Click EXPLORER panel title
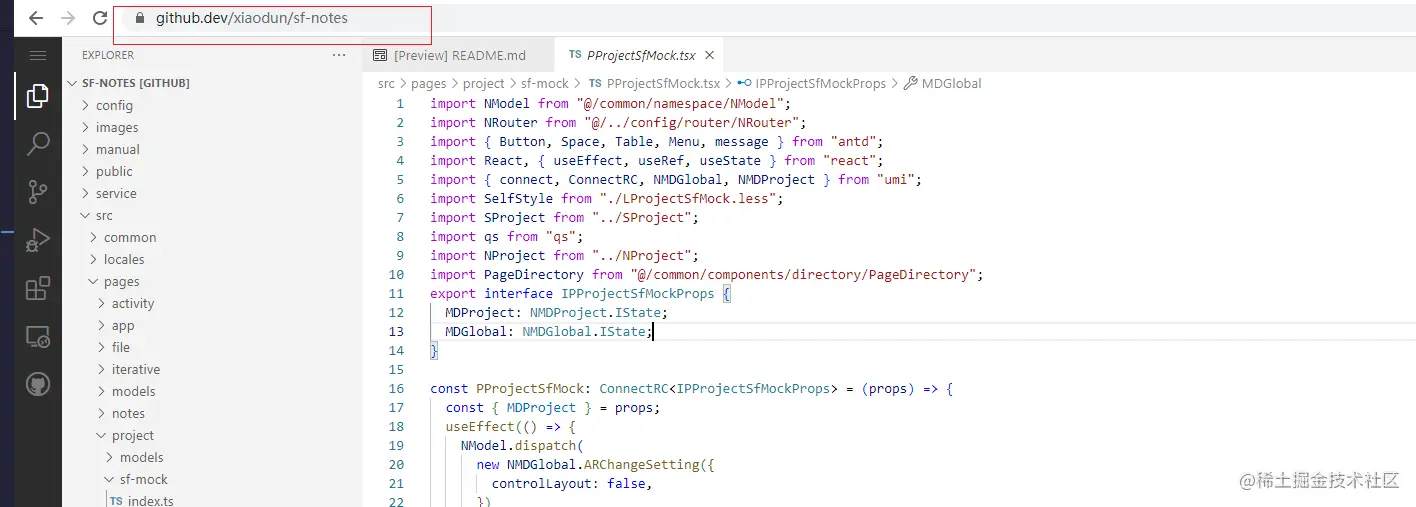 coord(108,55)
